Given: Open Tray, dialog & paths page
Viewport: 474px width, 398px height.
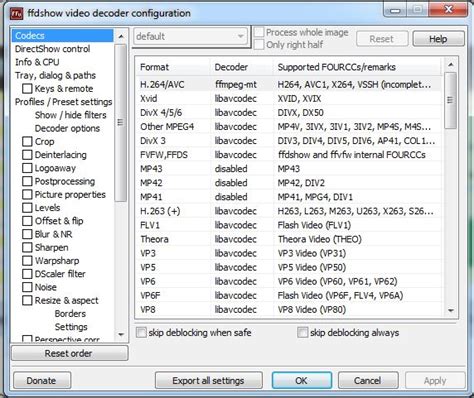Looking at the screenshot, I should click(x=55, y=76).
